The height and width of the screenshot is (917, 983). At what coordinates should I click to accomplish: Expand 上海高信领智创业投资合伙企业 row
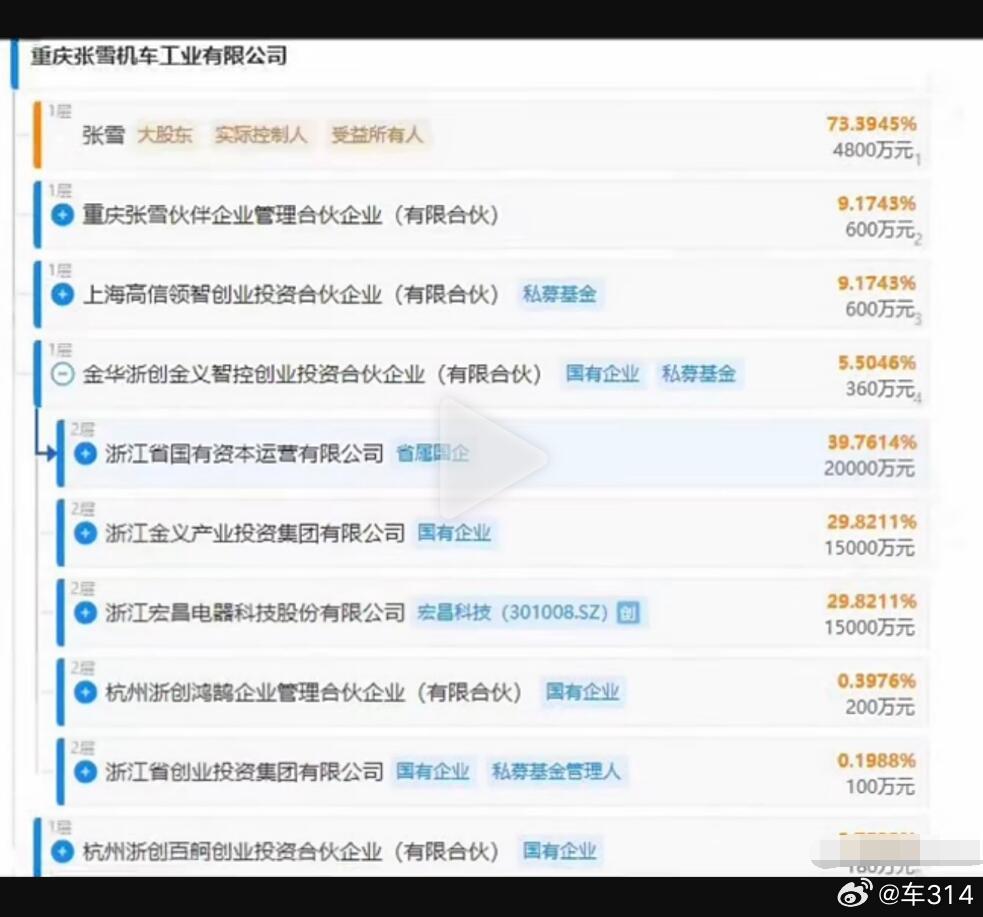62,295
